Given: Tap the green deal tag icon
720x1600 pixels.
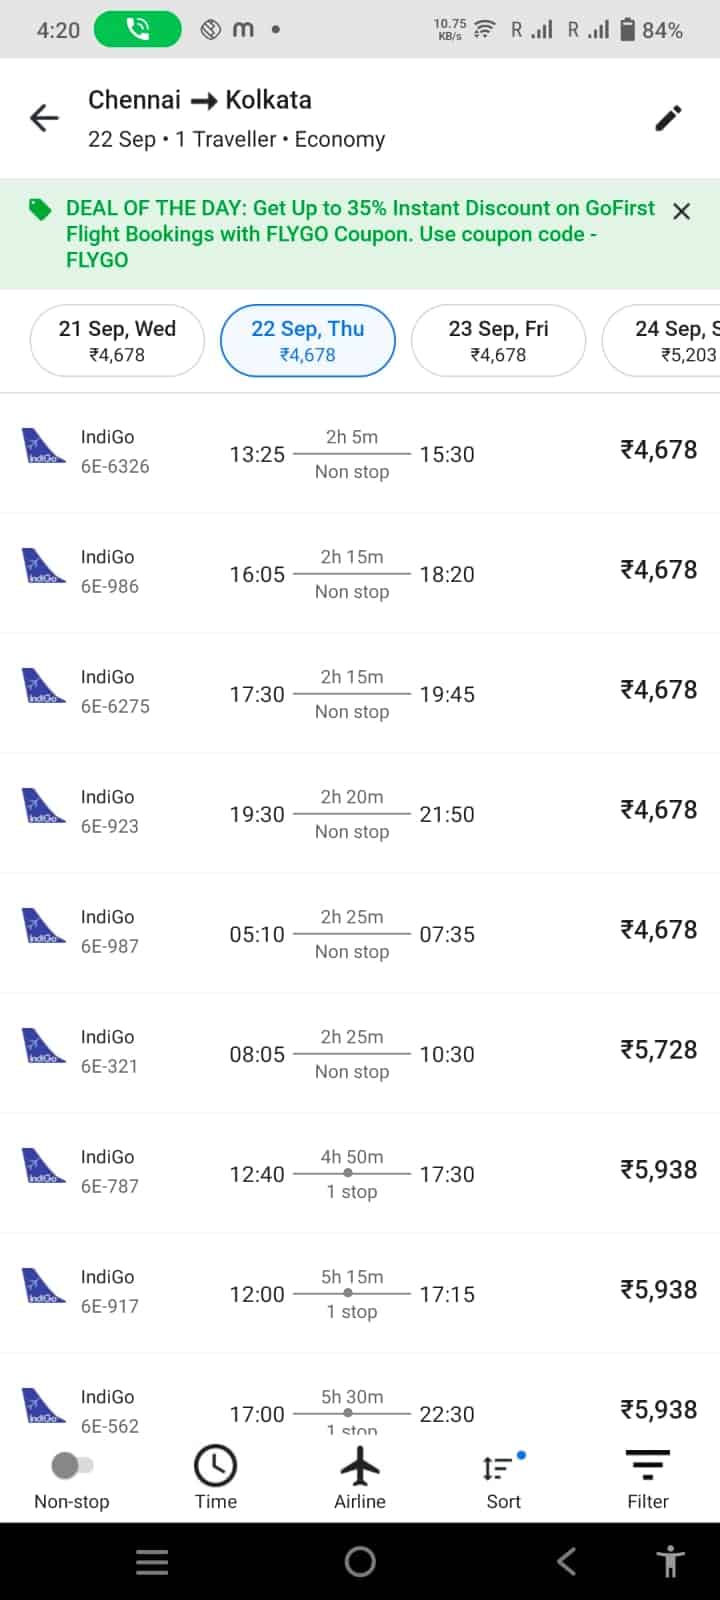Looking at the screenshot, I should pyautogui.click(x=40, y=209).
